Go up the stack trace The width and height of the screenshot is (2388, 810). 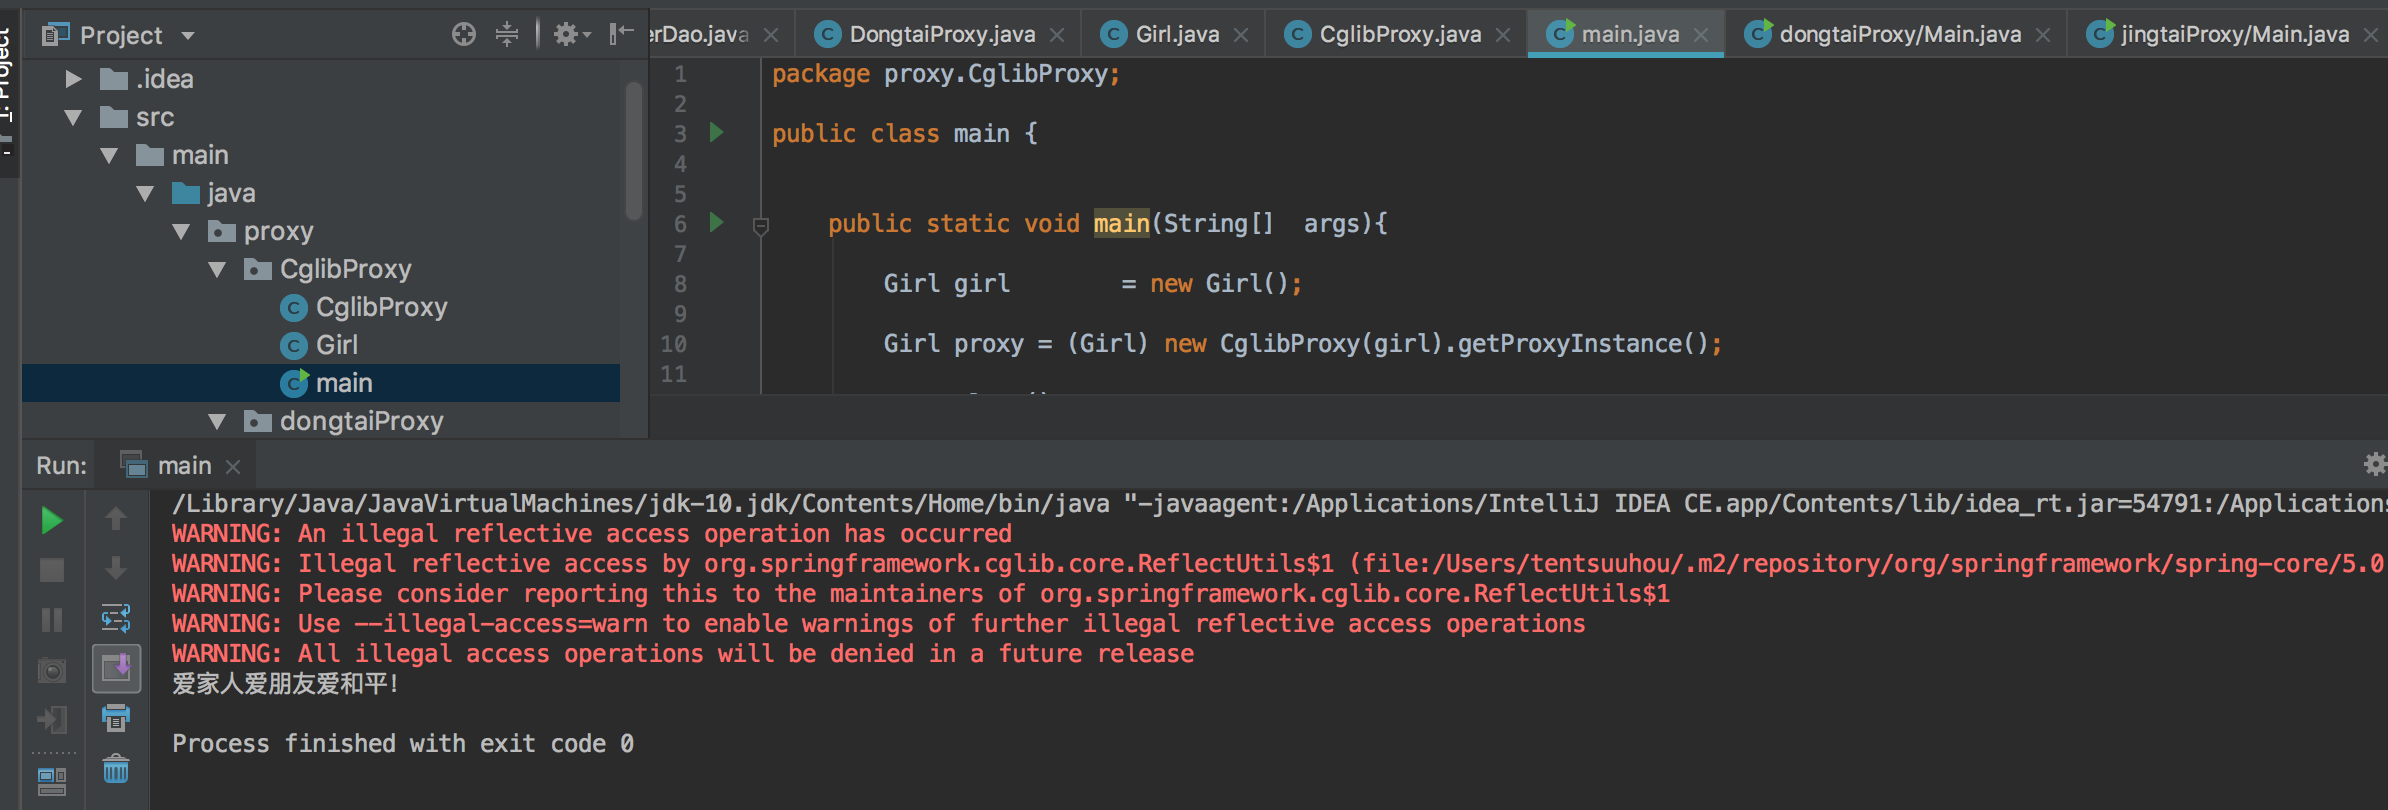pos(116,518)
